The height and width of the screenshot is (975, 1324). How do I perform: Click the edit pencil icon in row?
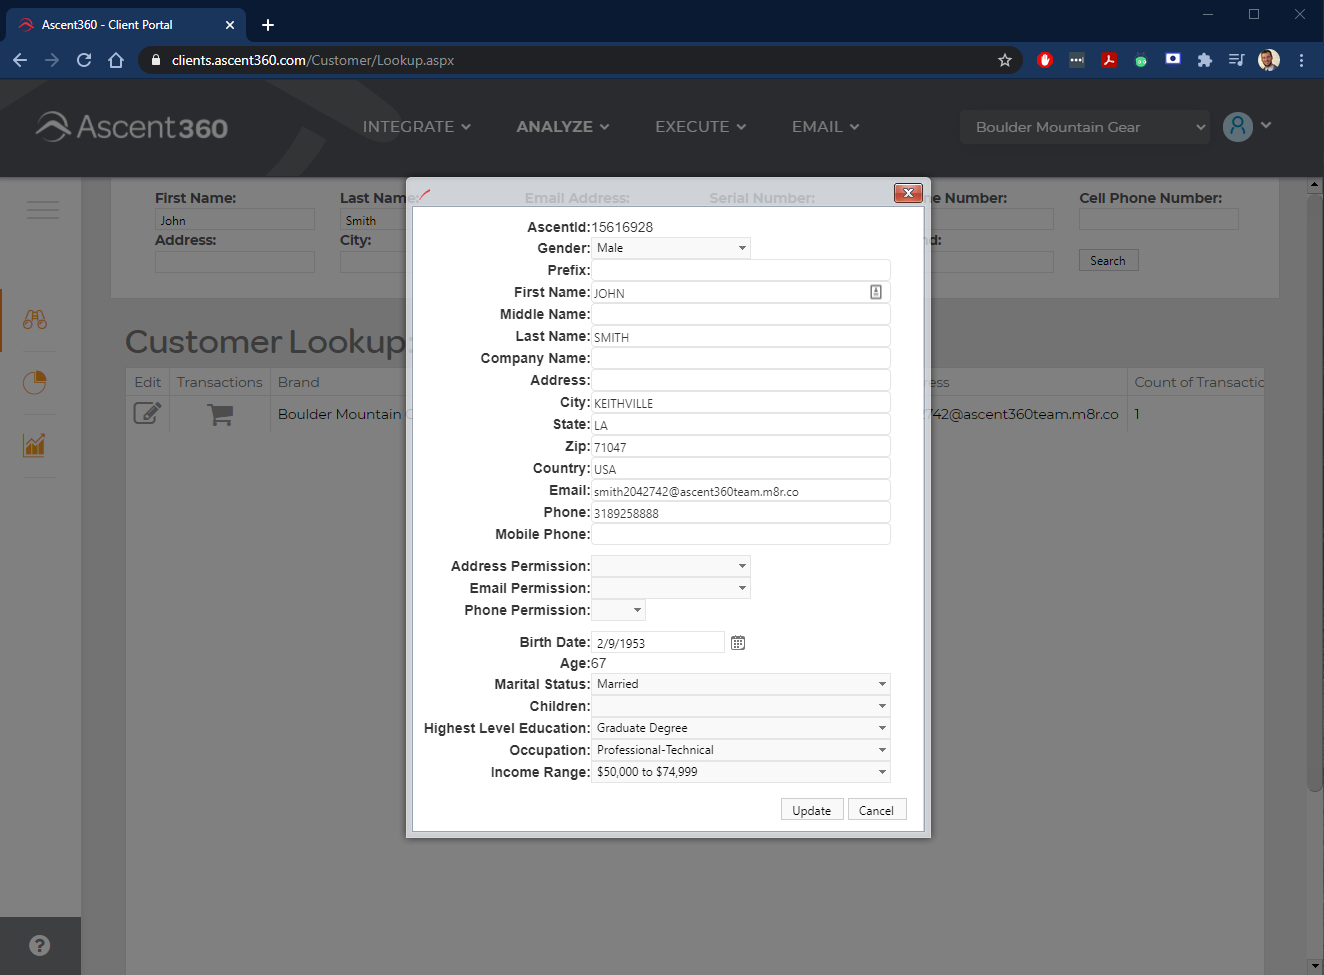click(147, 413)
